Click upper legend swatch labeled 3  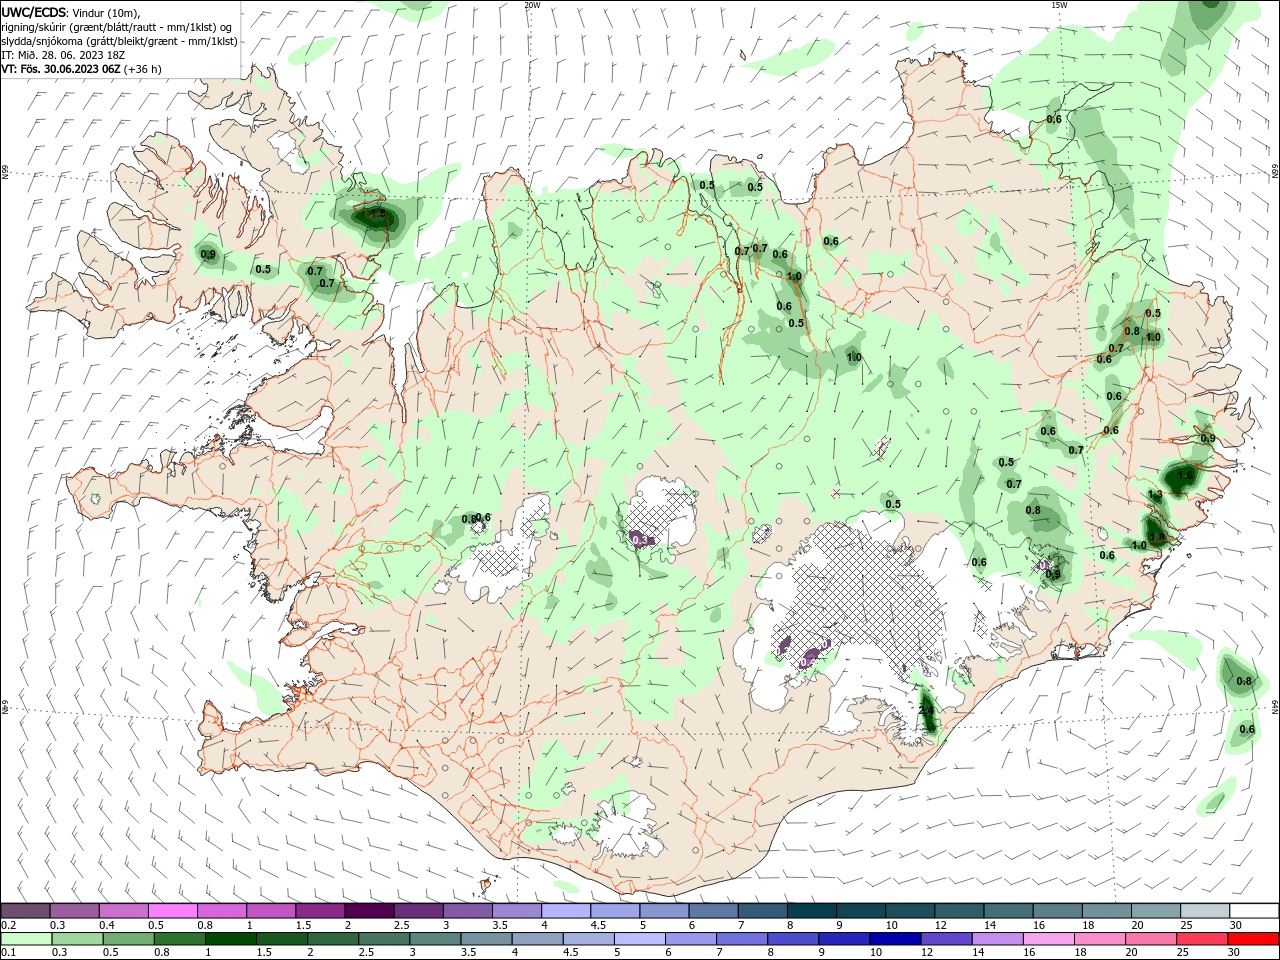[467, 911]
